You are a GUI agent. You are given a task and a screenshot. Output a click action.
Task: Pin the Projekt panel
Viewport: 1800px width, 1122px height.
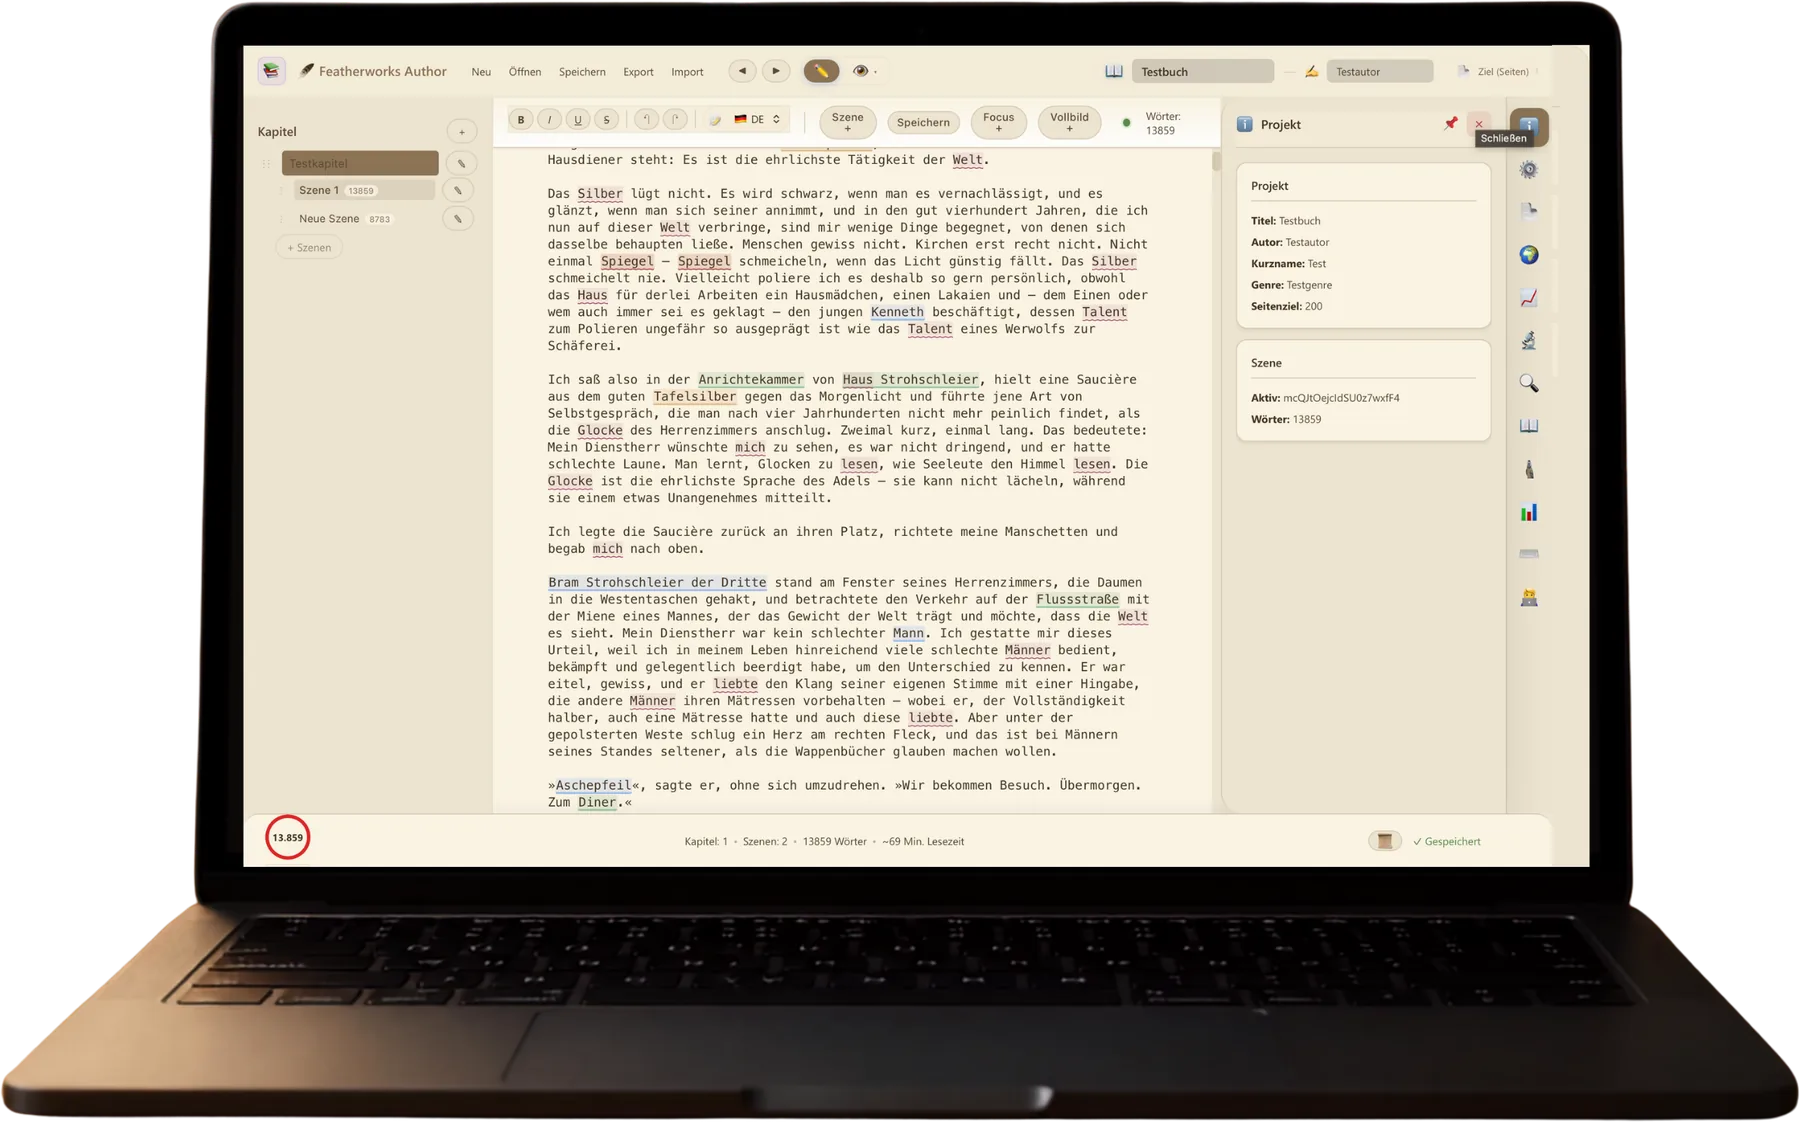pos(1451,124)
